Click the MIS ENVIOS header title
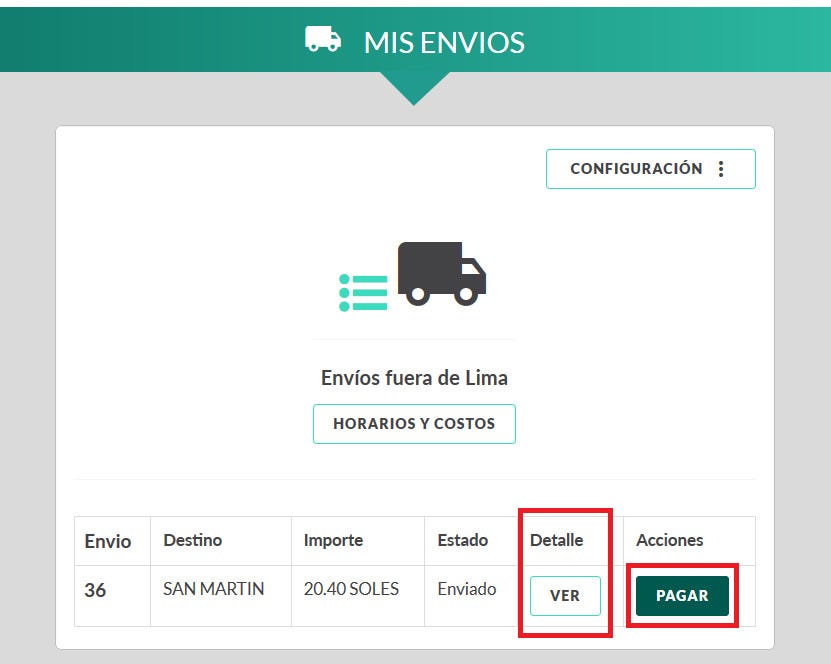The width and height of the screenshot is (831, 664). click(x=444, y=42)
